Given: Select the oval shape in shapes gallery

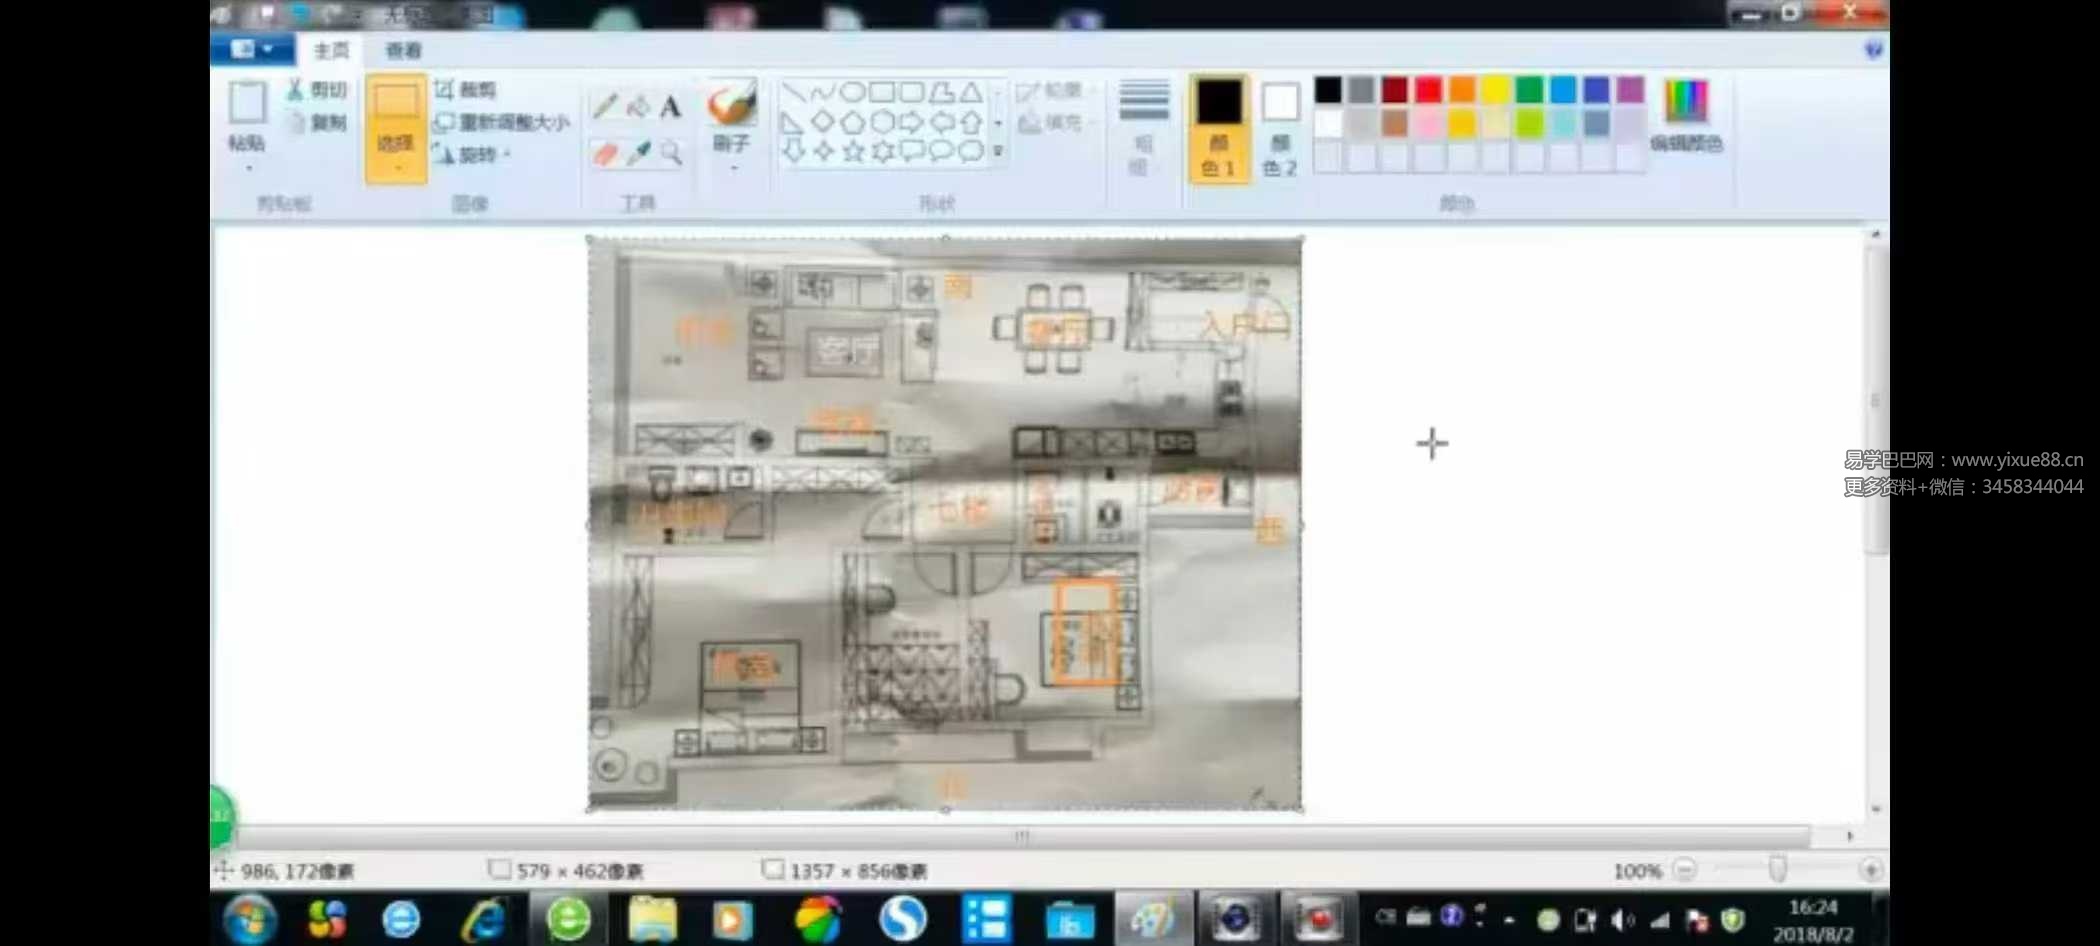Looking at the screenshot, I should pos(852,92).
